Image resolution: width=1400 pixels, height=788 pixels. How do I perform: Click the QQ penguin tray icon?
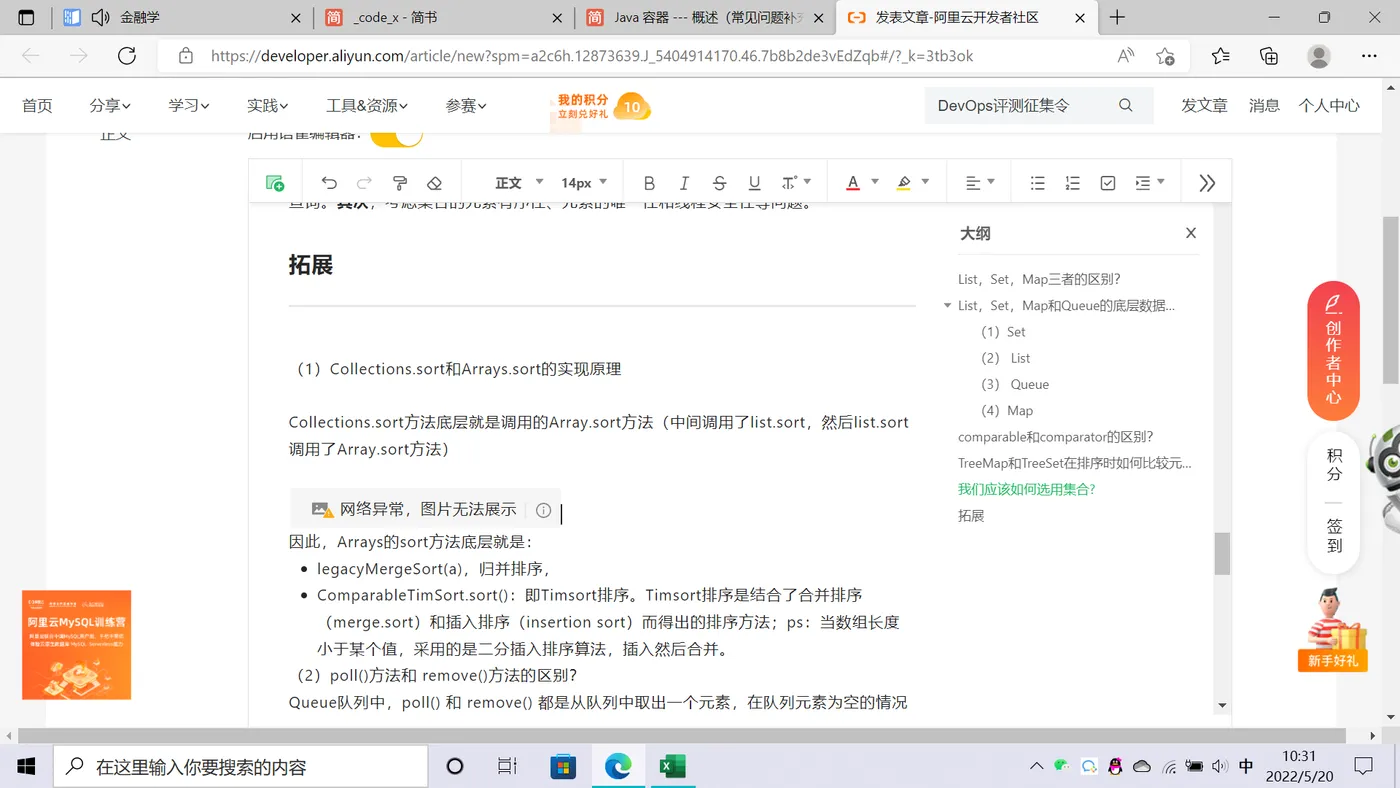(x=1115, y=766)
